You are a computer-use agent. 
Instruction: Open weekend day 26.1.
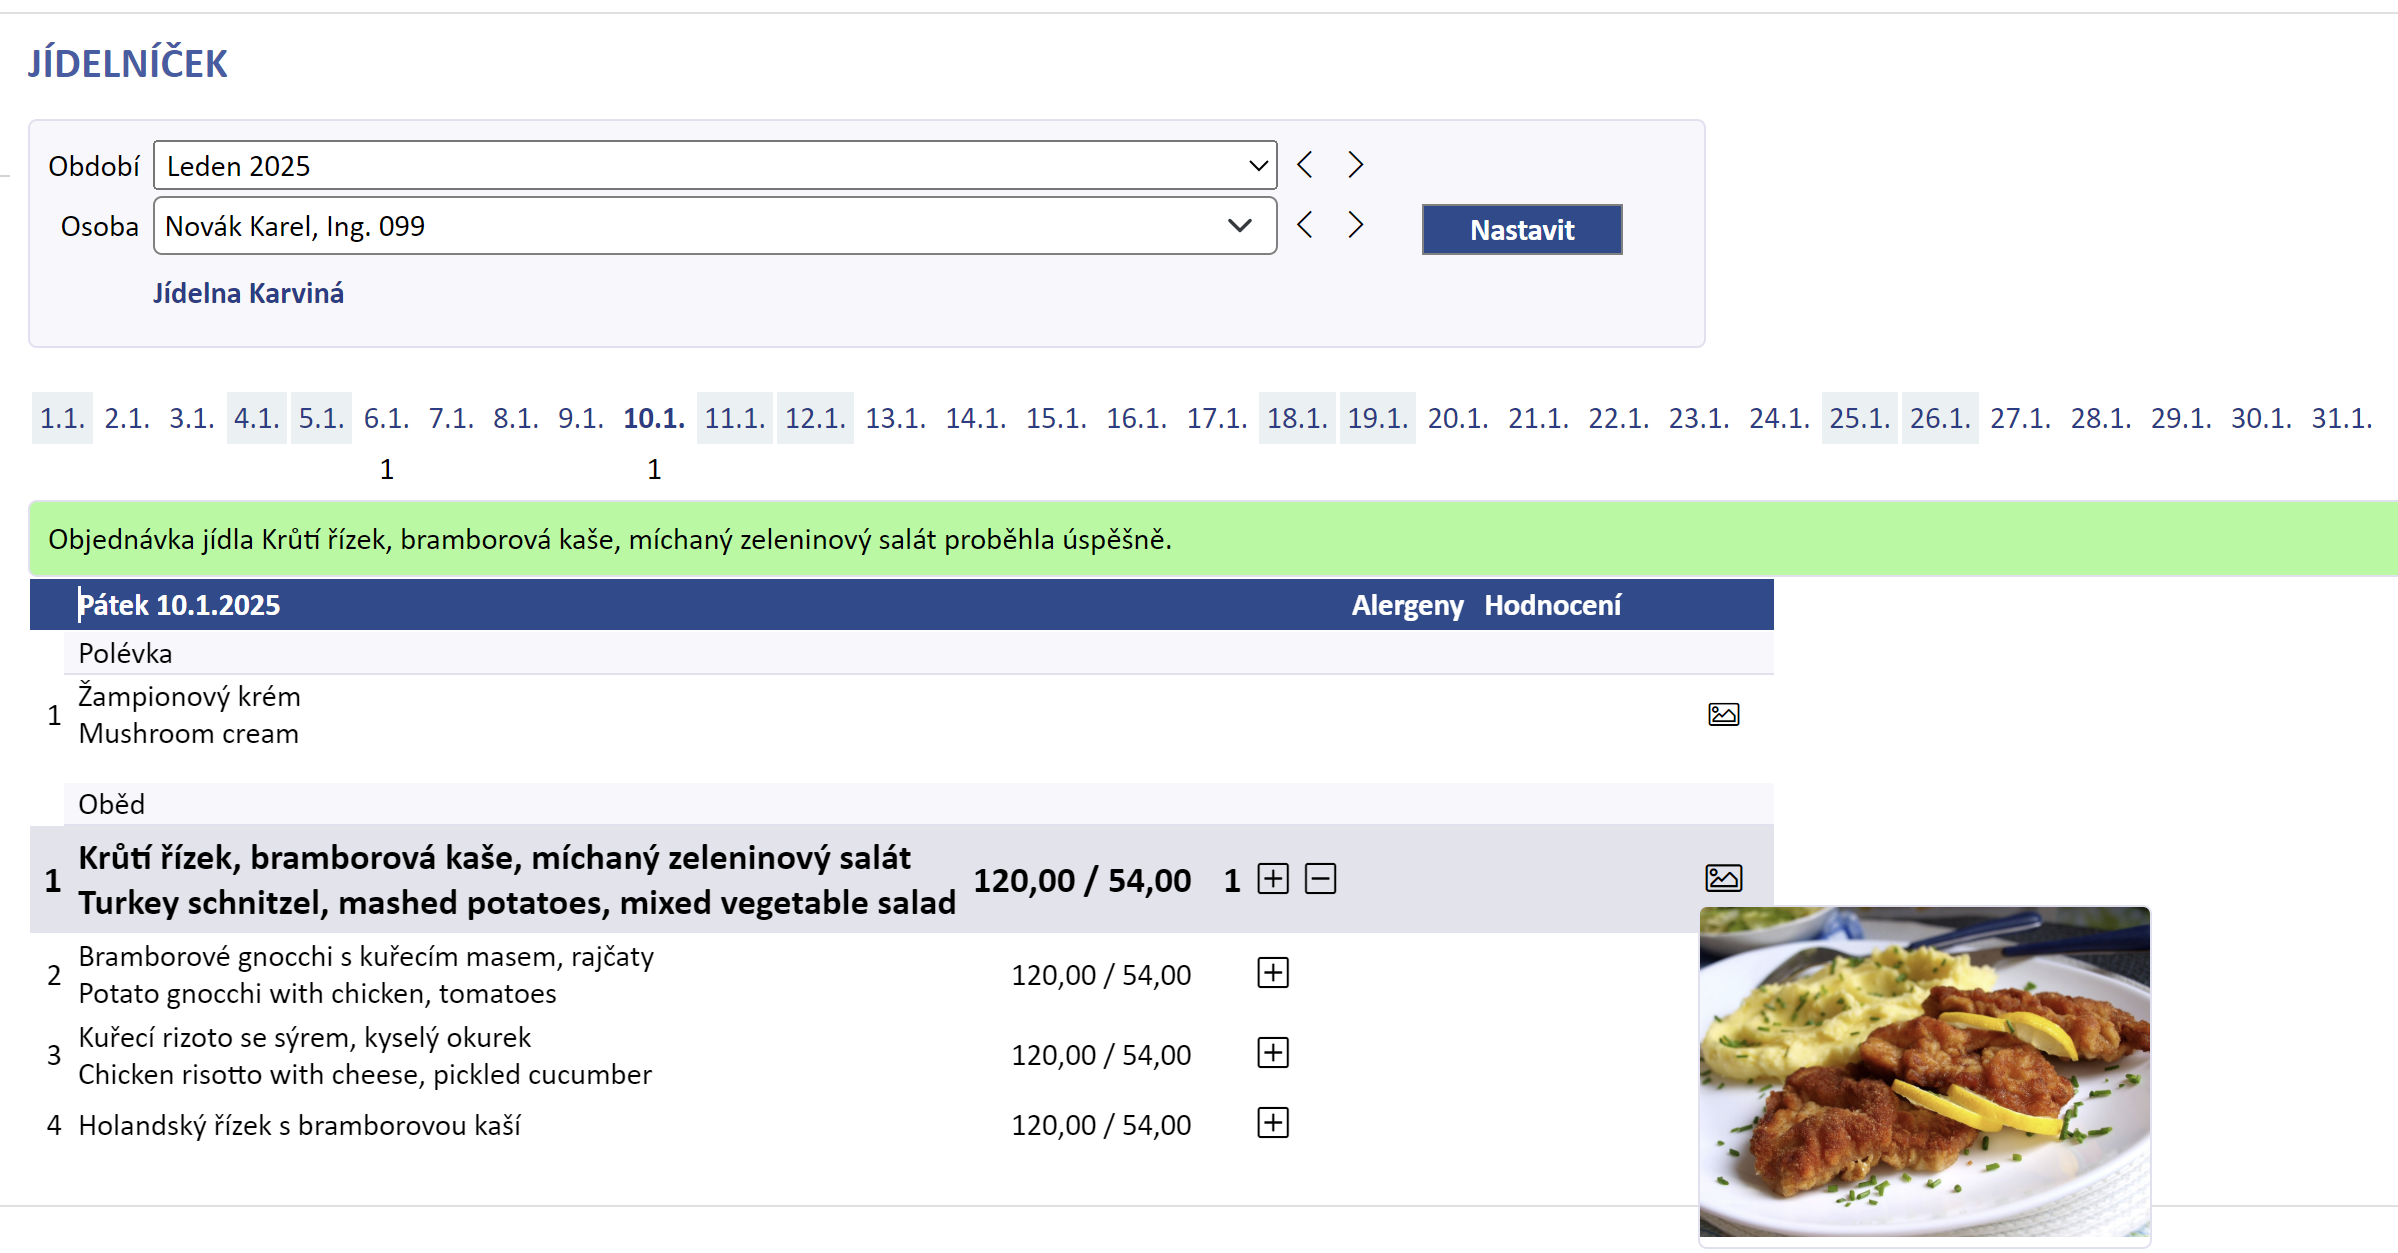(1940, 418)
